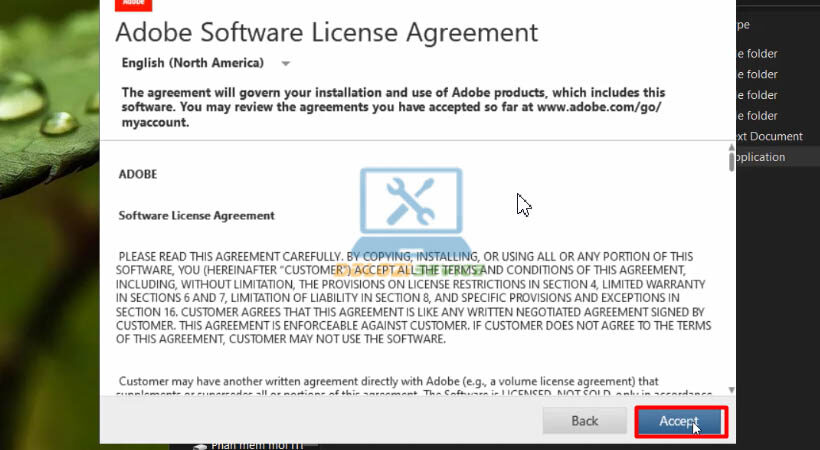
Task: Click the Type column header in file list
Action: [744, 25]
